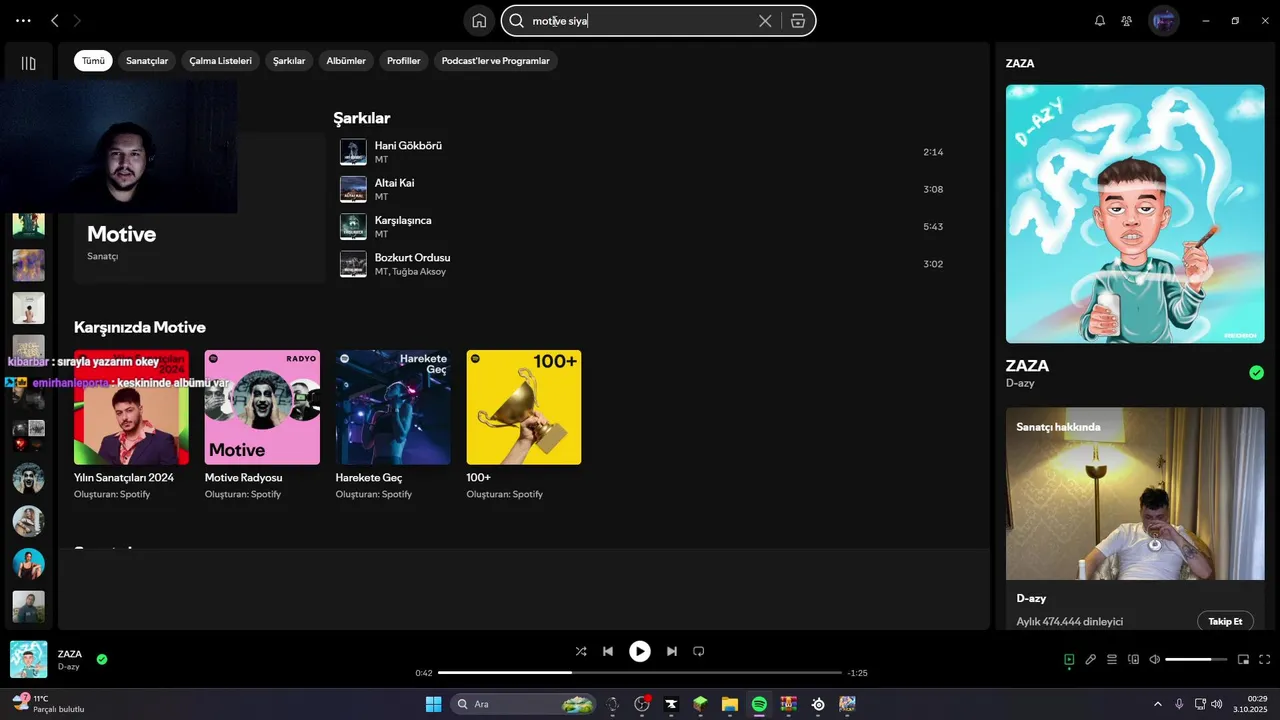1280x720 pixels.
Task: Toggle repeat mode
Action: [x=699, y=651]
